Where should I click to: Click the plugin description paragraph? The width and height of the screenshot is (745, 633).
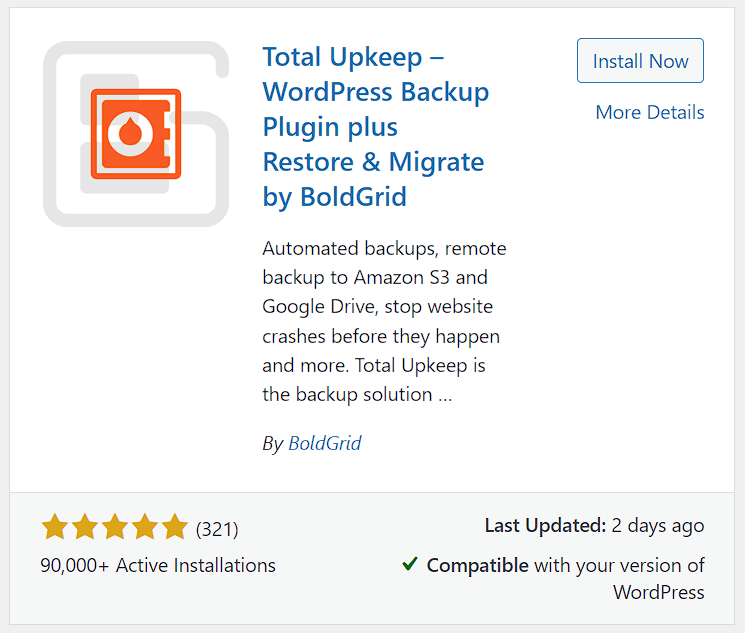[x=385, y=320]
